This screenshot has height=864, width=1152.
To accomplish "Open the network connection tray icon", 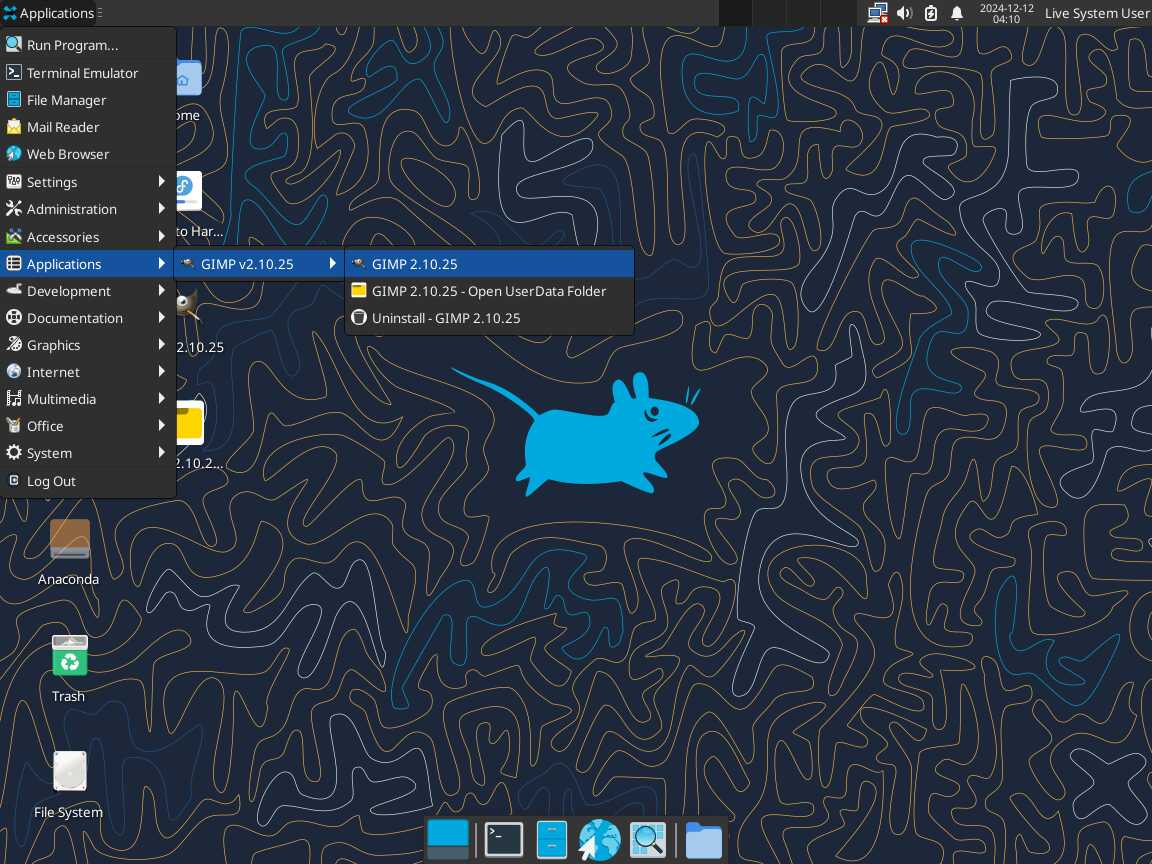I will tap(877, 13).
